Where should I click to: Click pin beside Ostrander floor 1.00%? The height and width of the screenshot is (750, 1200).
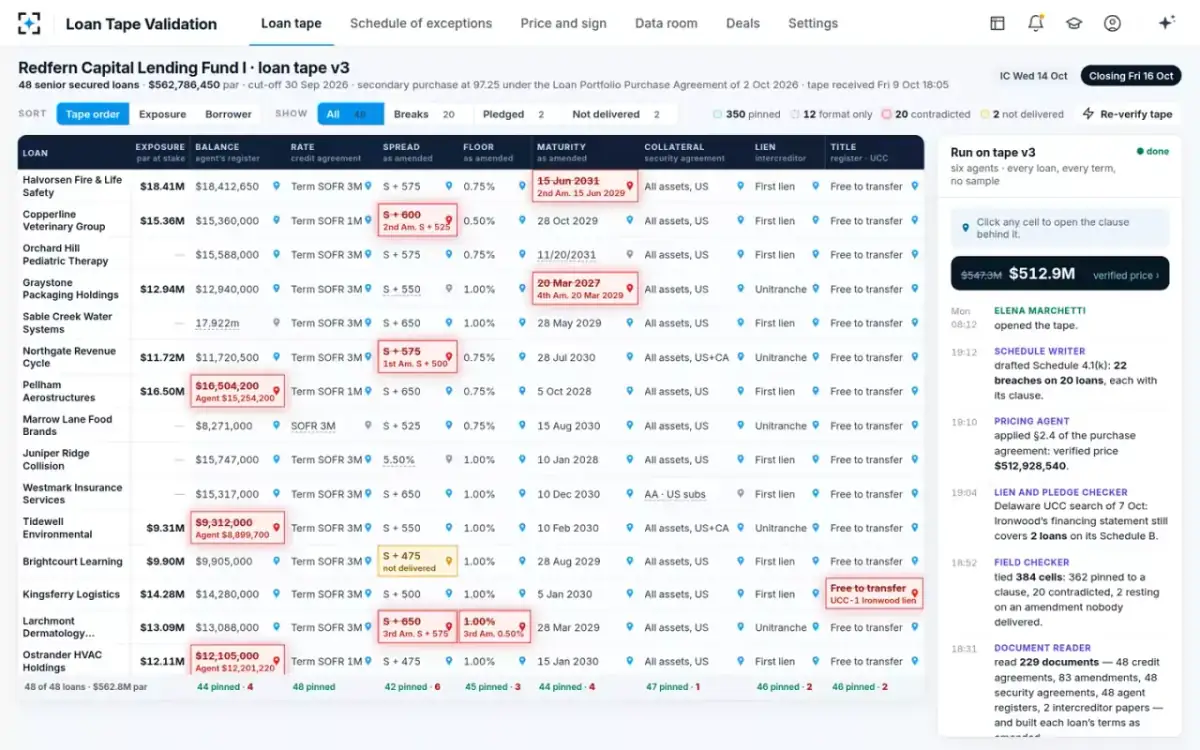tap(523, 661)
